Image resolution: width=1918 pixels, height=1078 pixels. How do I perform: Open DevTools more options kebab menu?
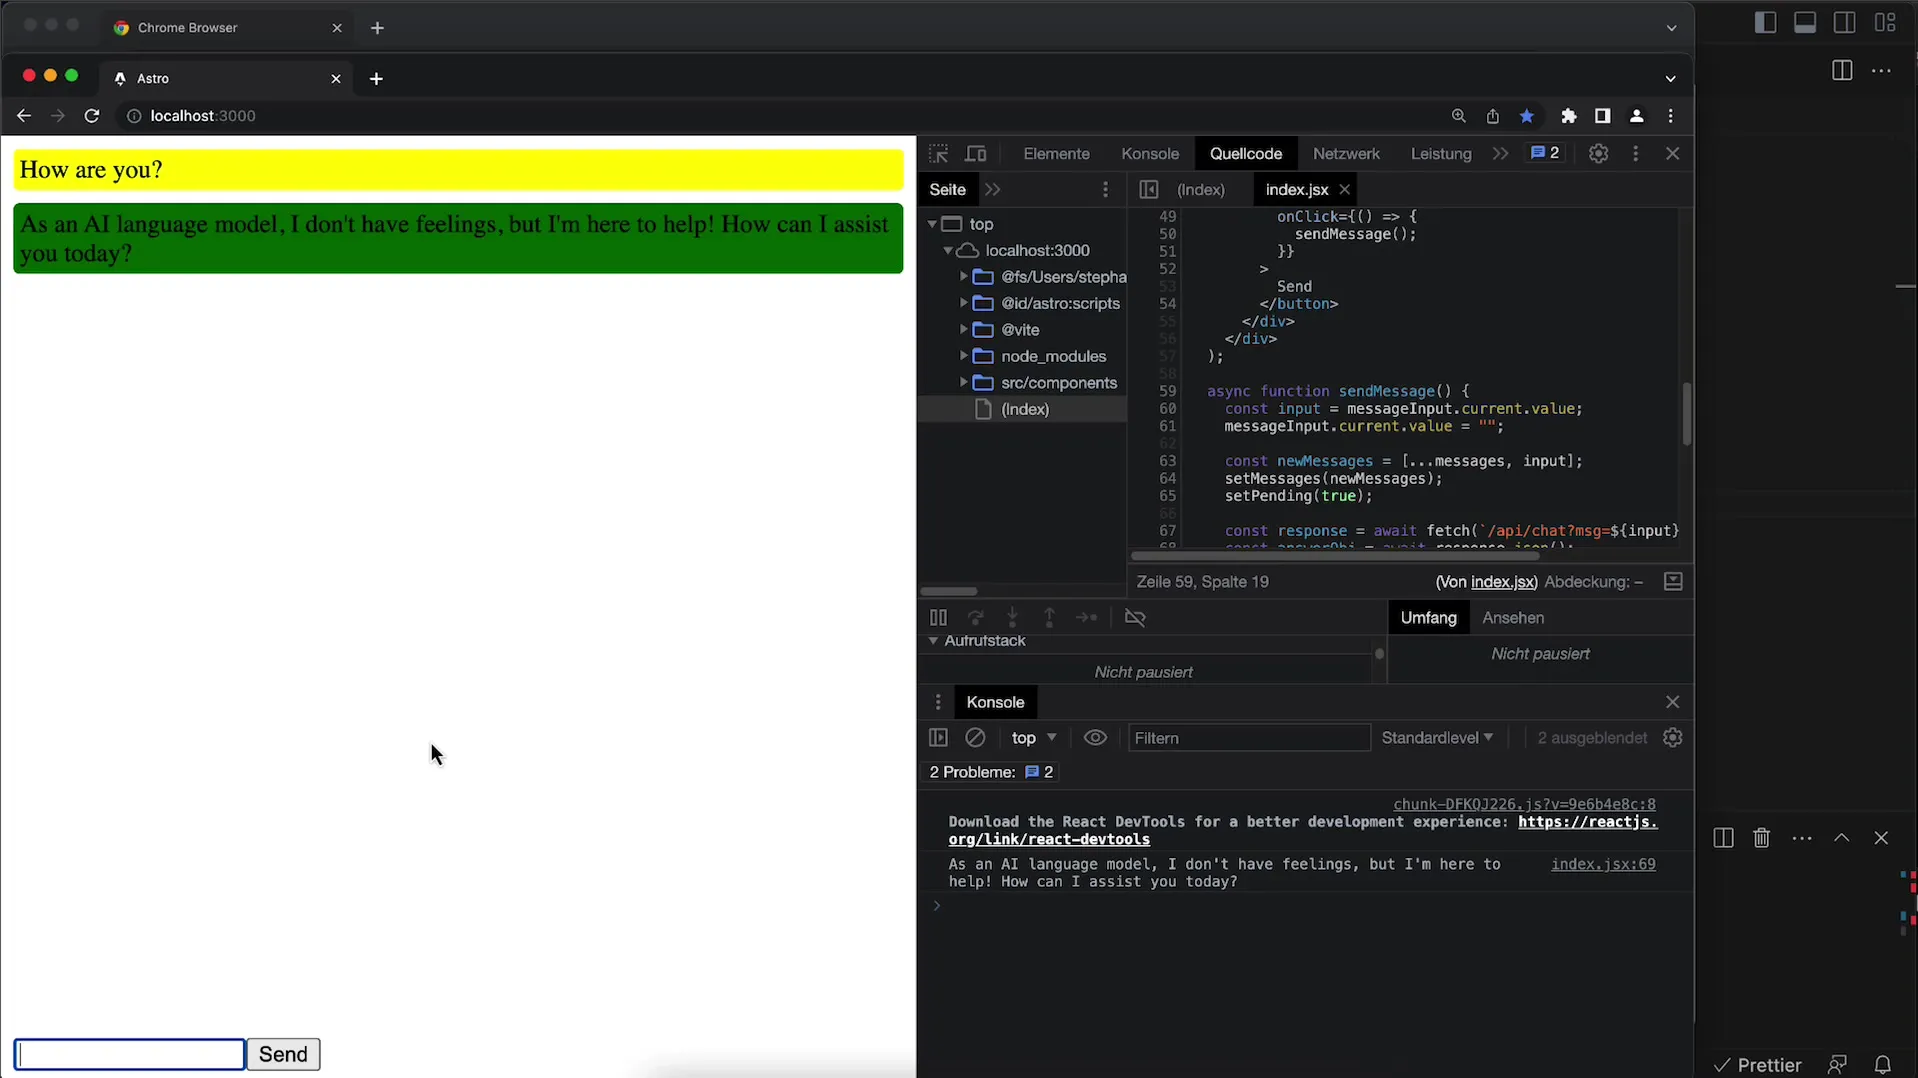(x=1636, y=154)
